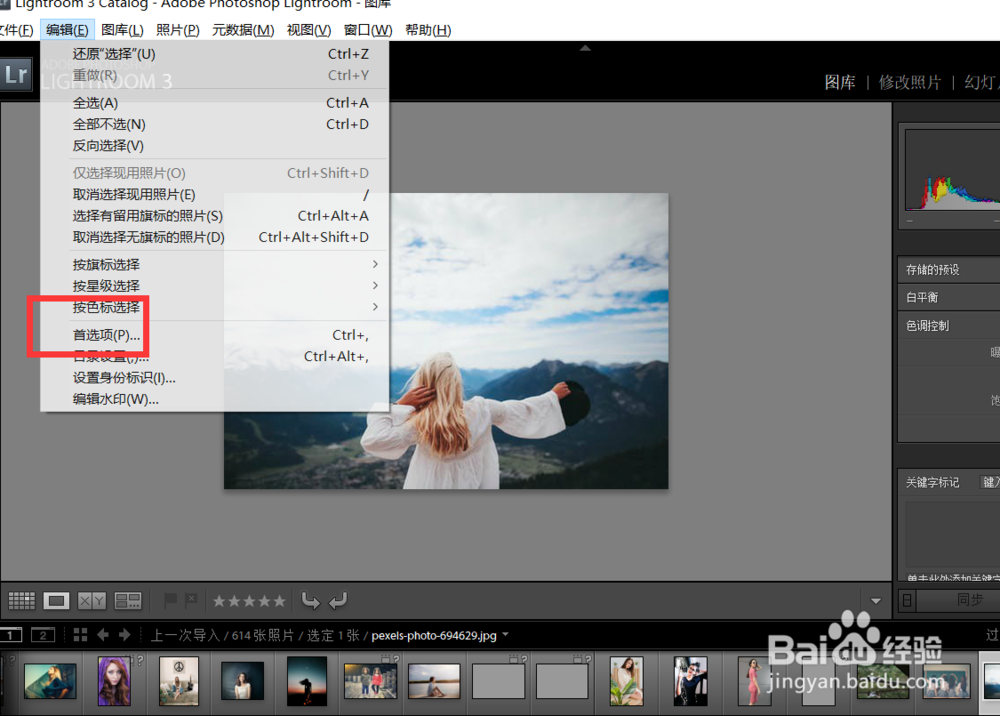Open 编辑(E) menu

[67, 30]
